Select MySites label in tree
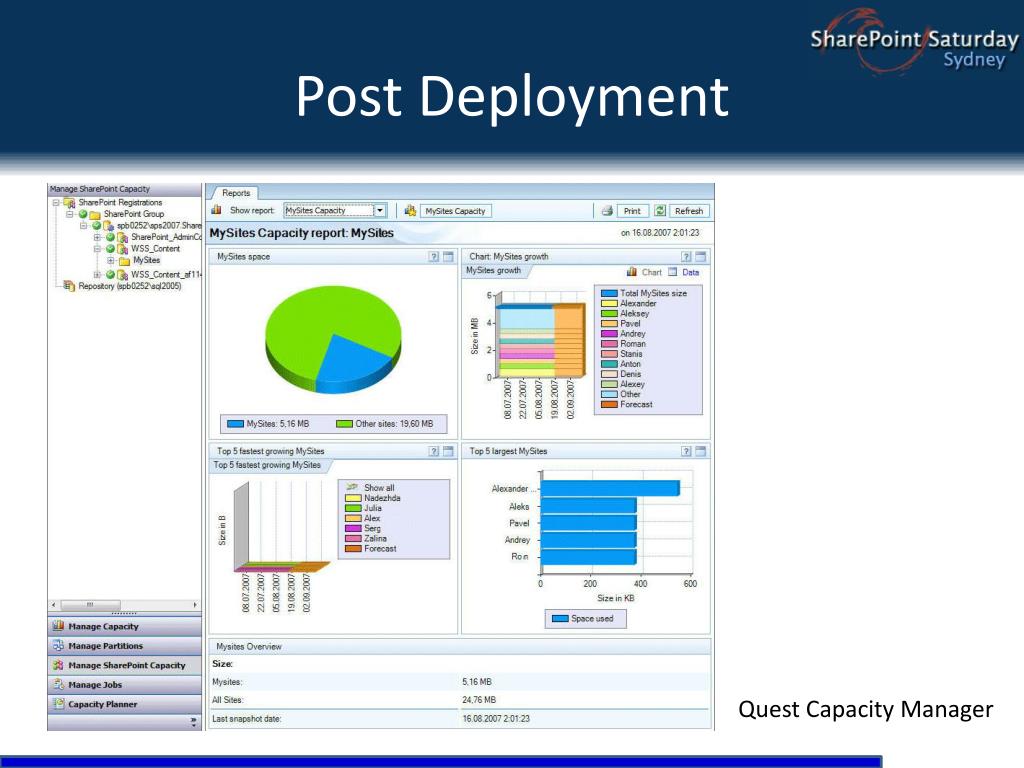Screen dimensions: 1024x768 146,260
